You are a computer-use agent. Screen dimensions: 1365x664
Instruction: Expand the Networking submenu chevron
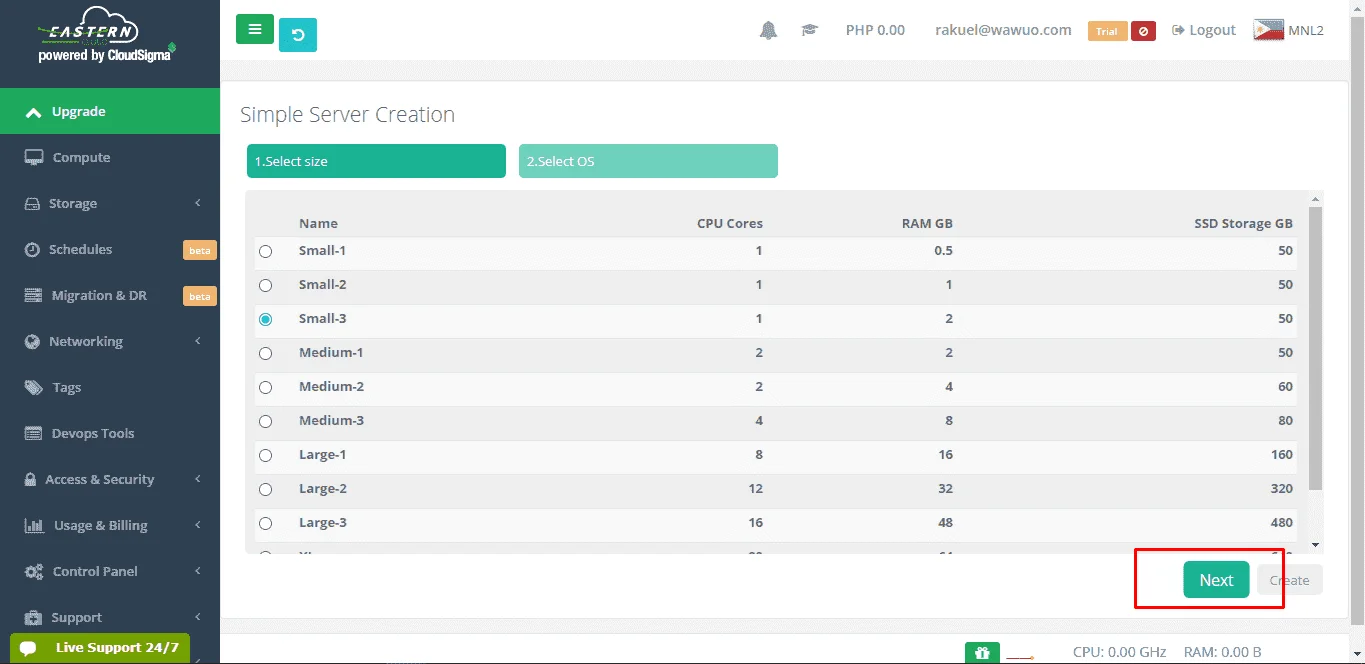(x=198, y=341)
